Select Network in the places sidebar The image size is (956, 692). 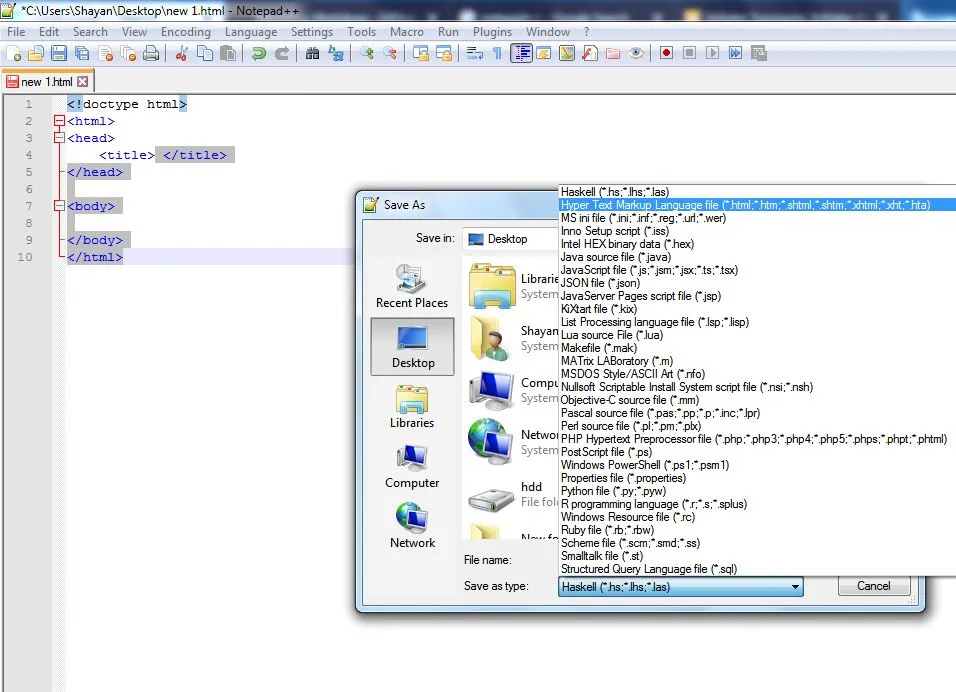(x=412, y=526)
